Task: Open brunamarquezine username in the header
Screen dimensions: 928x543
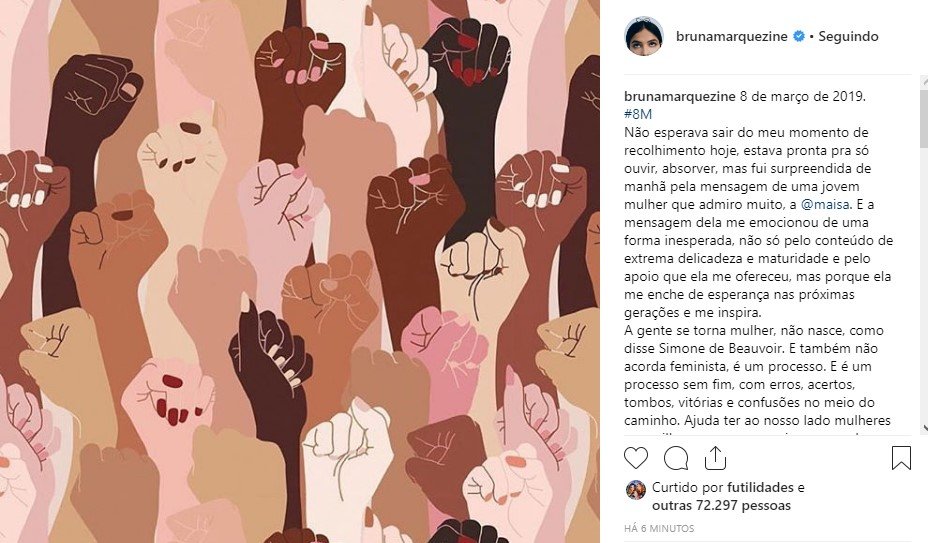Action: click(x=732, y=36)
